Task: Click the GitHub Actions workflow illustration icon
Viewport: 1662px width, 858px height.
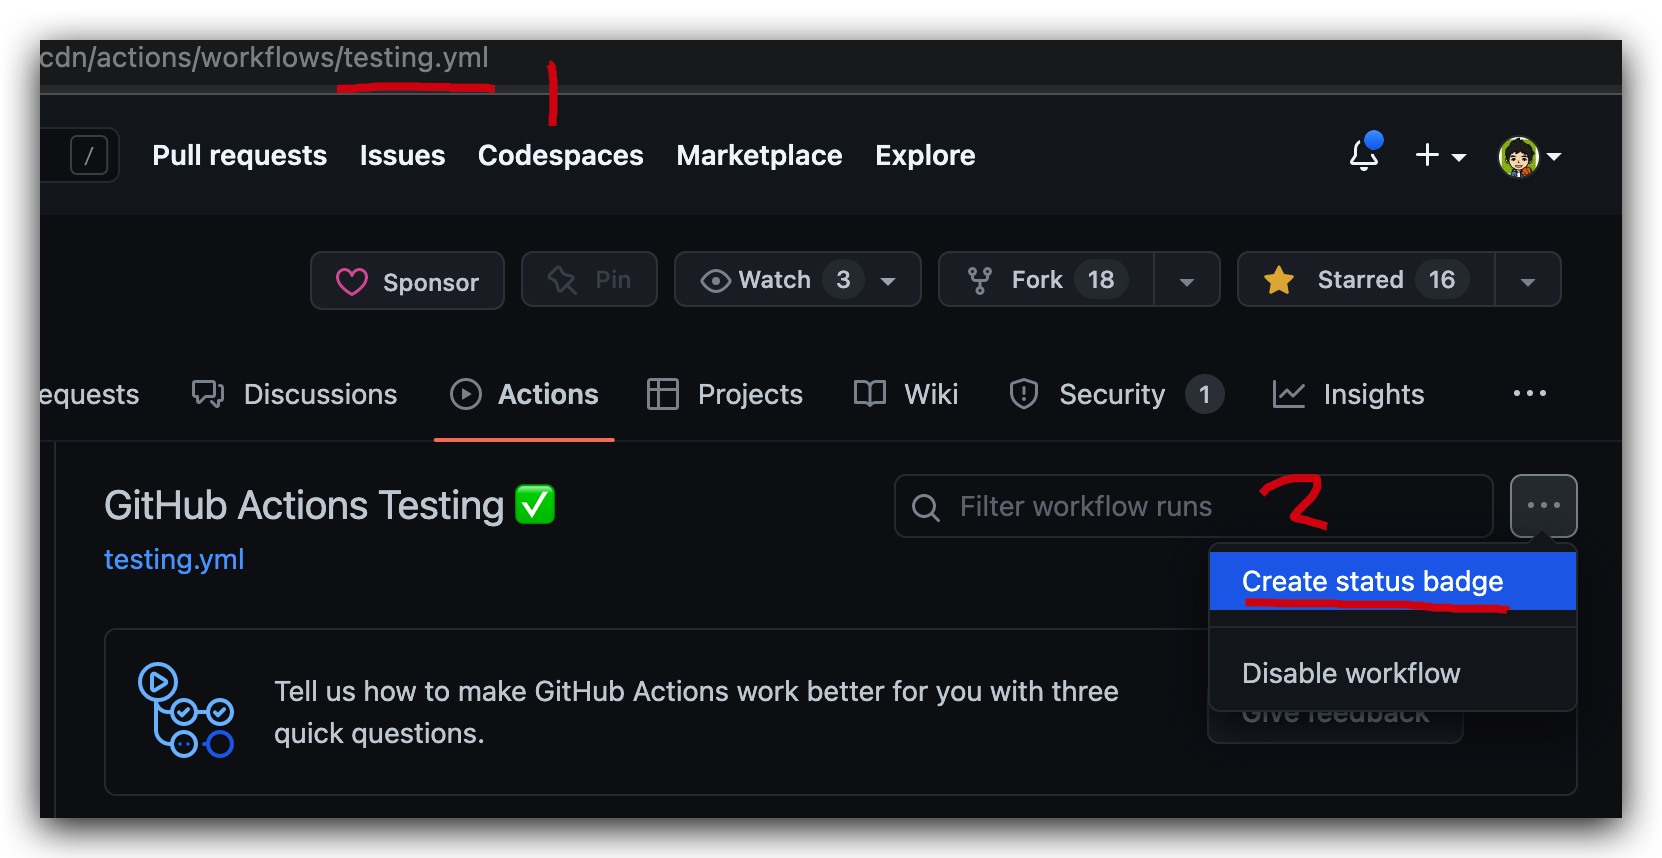Action: click(x=186, y=710)
